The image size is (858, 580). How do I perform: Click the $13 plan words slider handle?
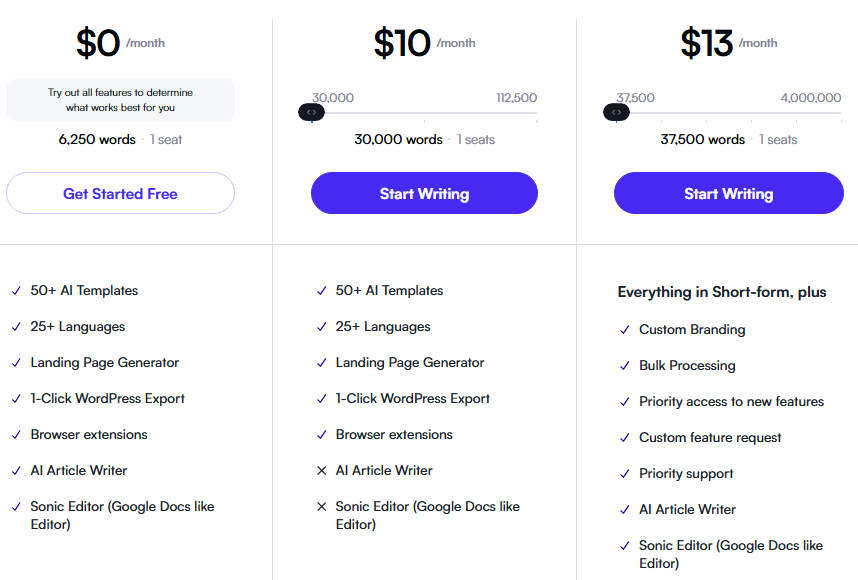click(x=616, y=112)
